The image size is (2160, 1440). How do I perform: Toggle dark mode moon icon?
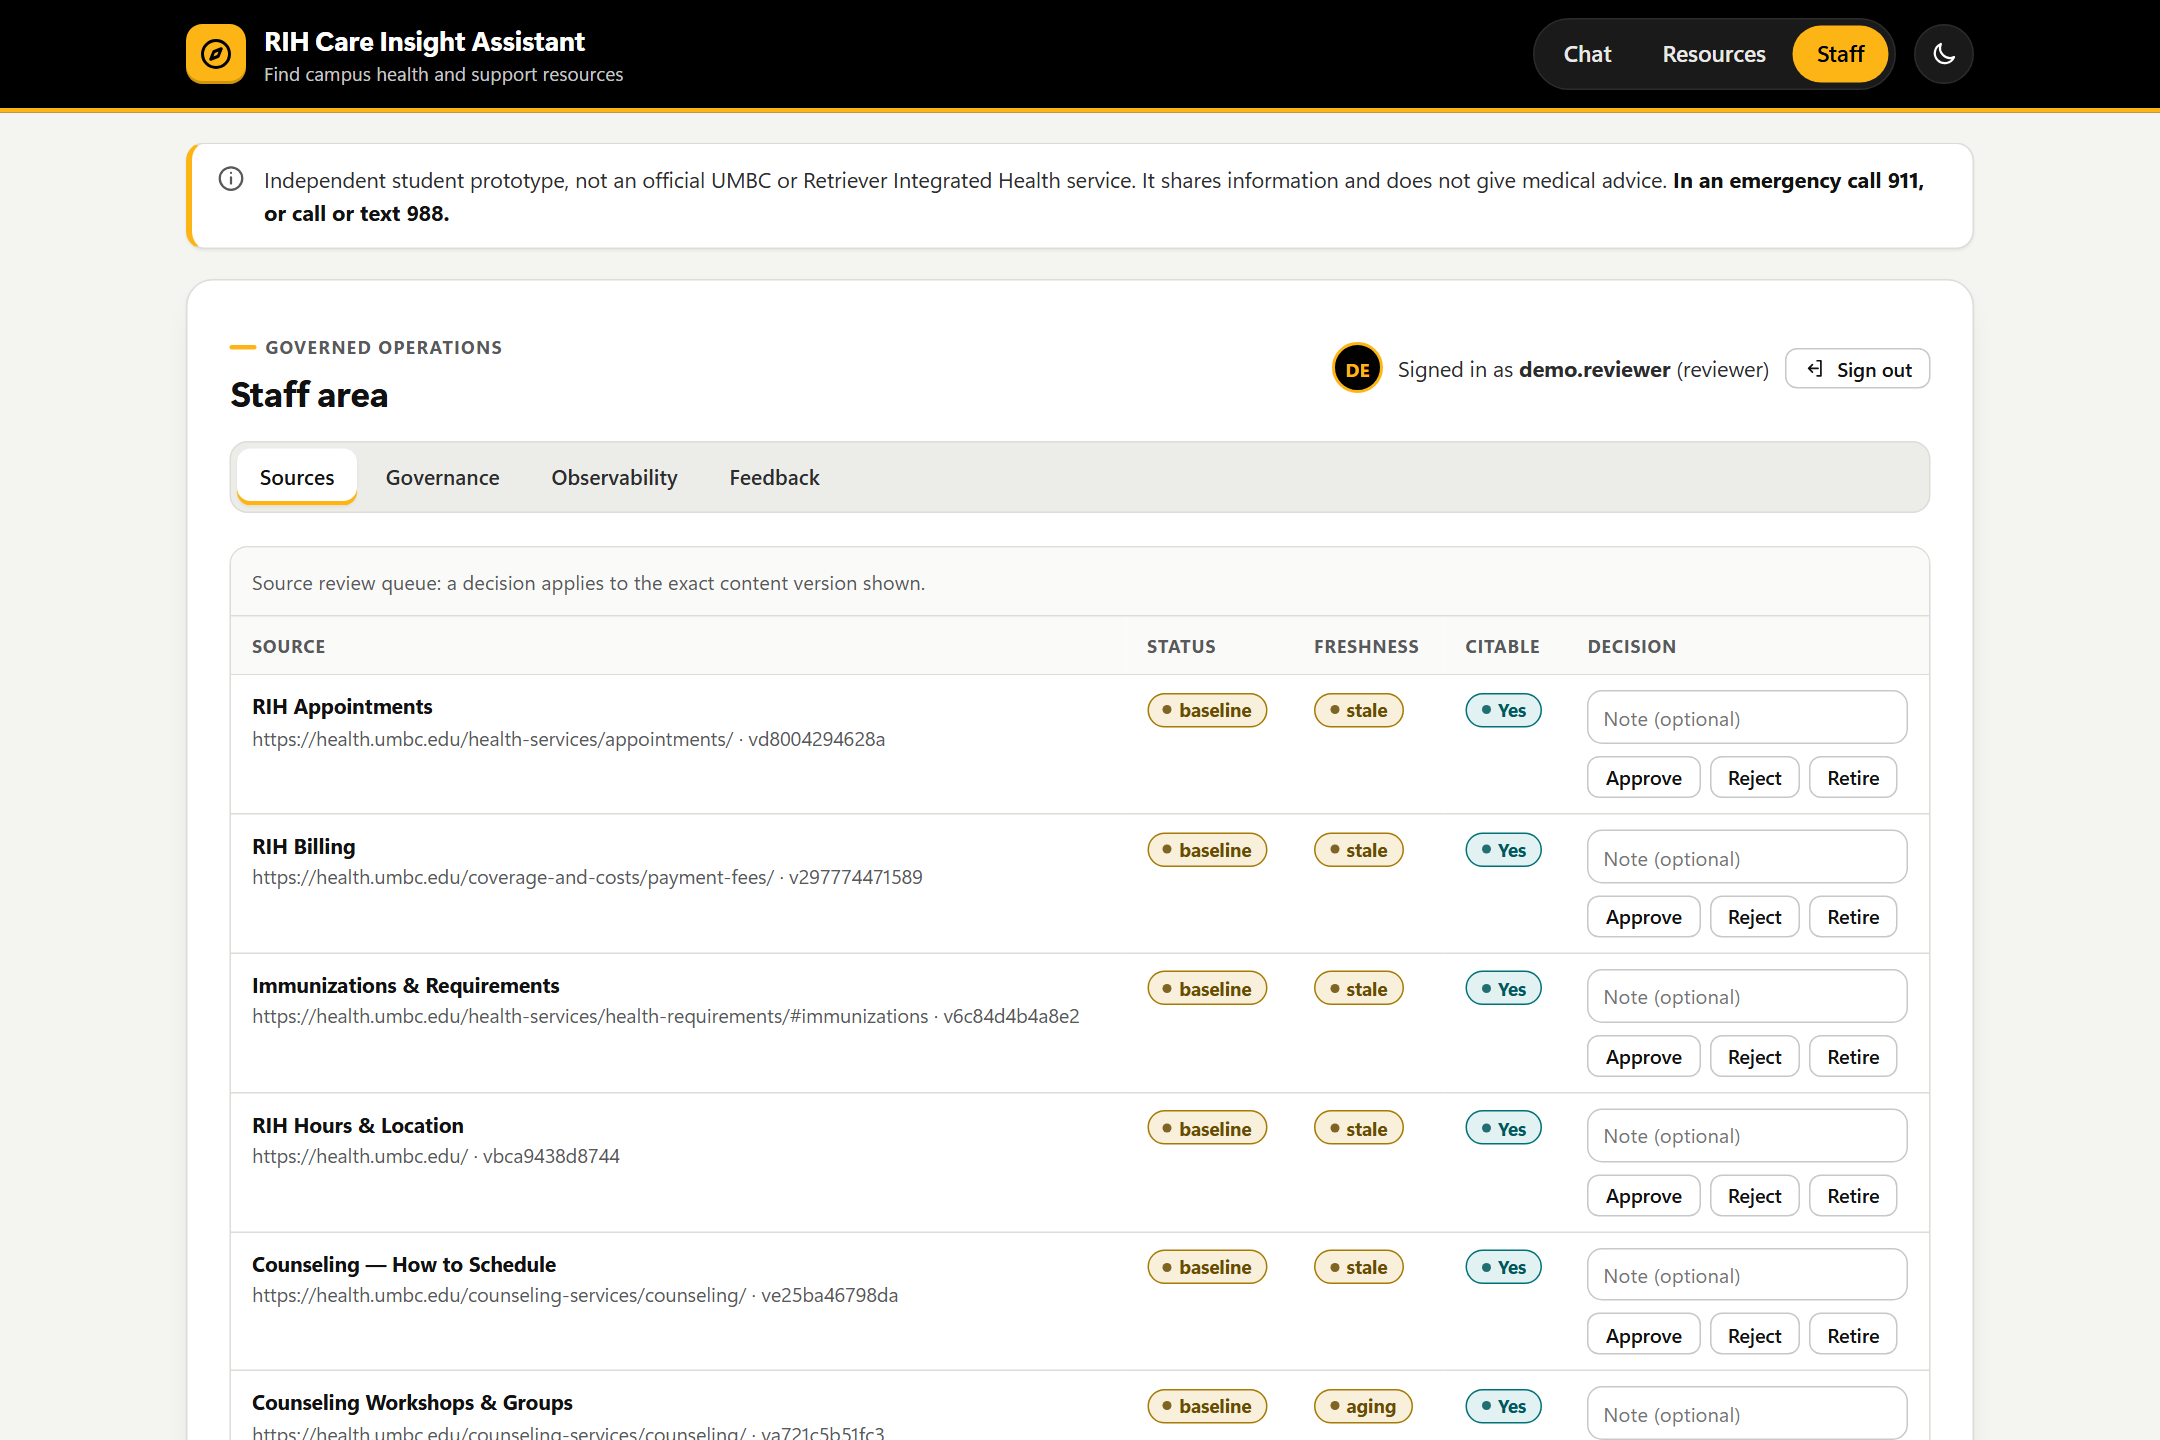[1943, 54]
